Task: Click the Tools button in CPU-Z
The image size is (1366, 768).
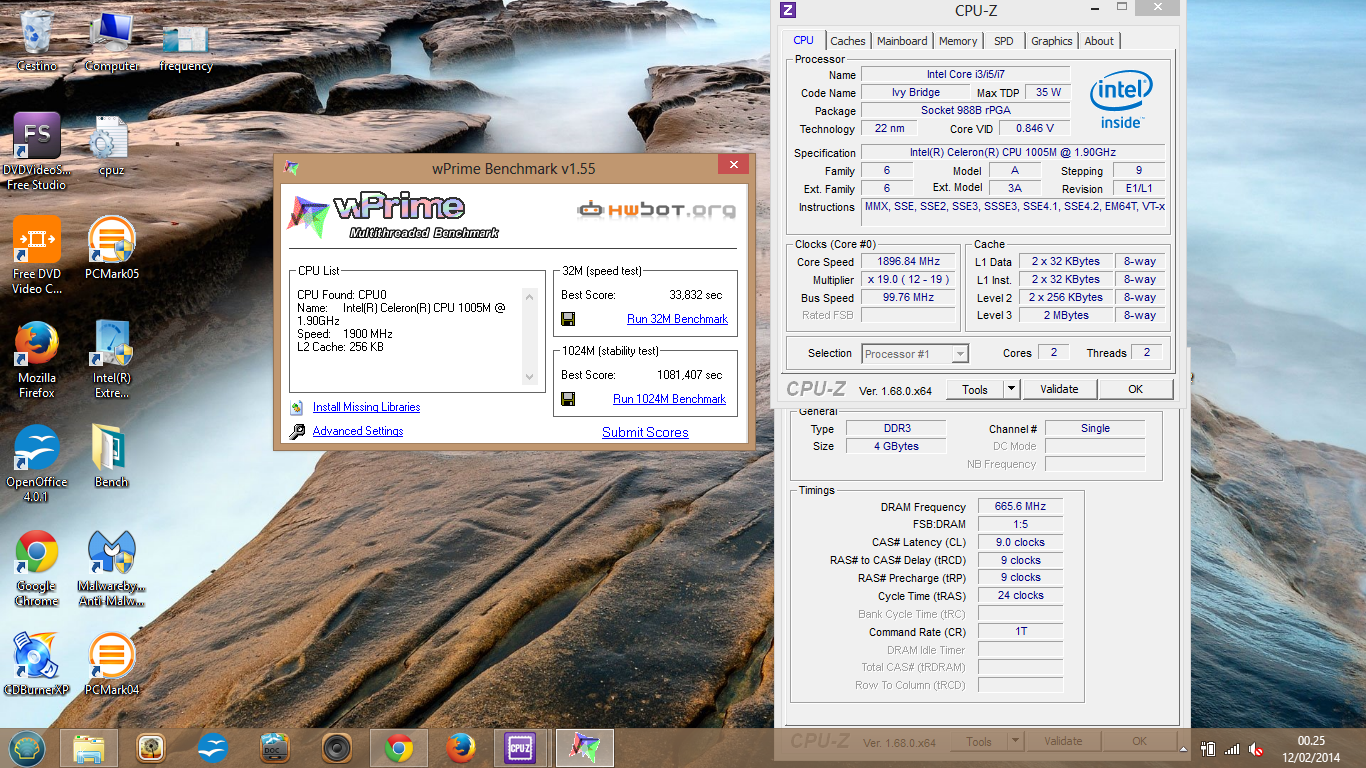Action: tap(975, 390)
